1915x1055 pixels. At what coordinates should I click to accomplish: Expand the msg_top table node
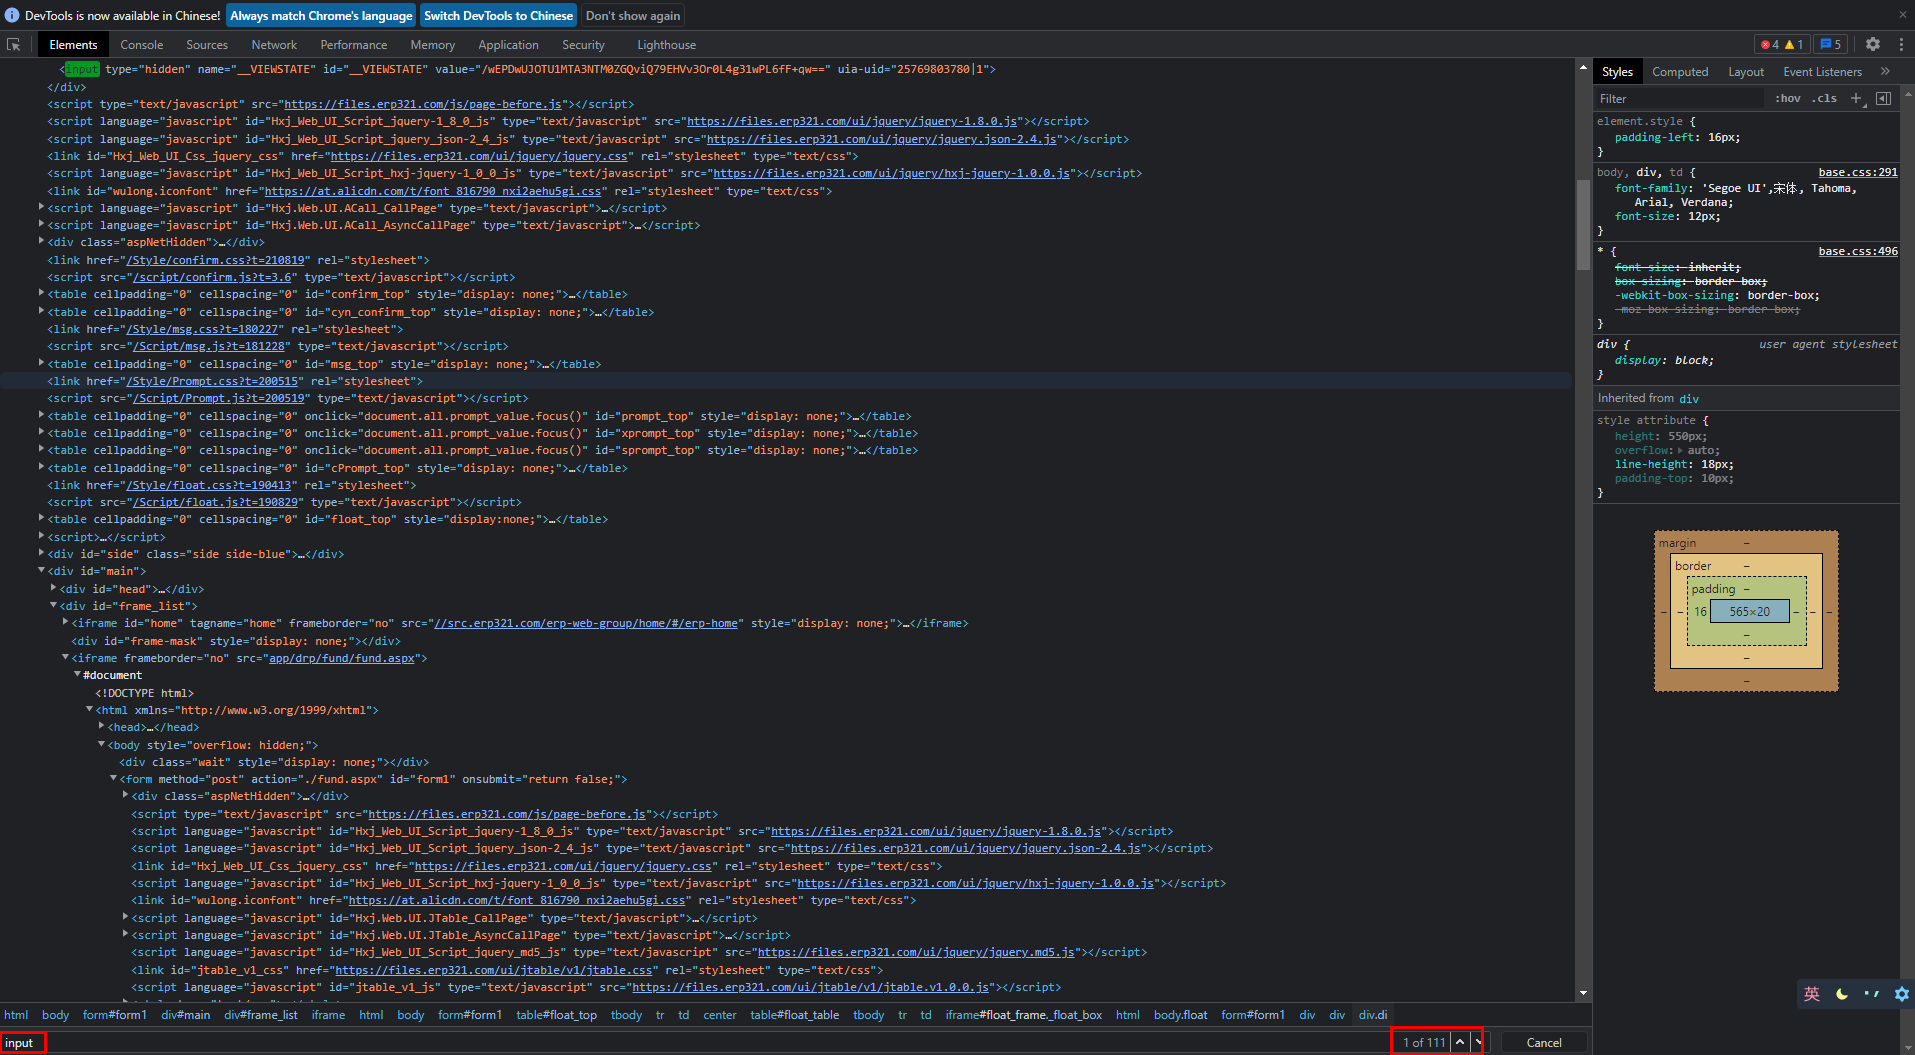pyautogui.click(x=41, y=364)
